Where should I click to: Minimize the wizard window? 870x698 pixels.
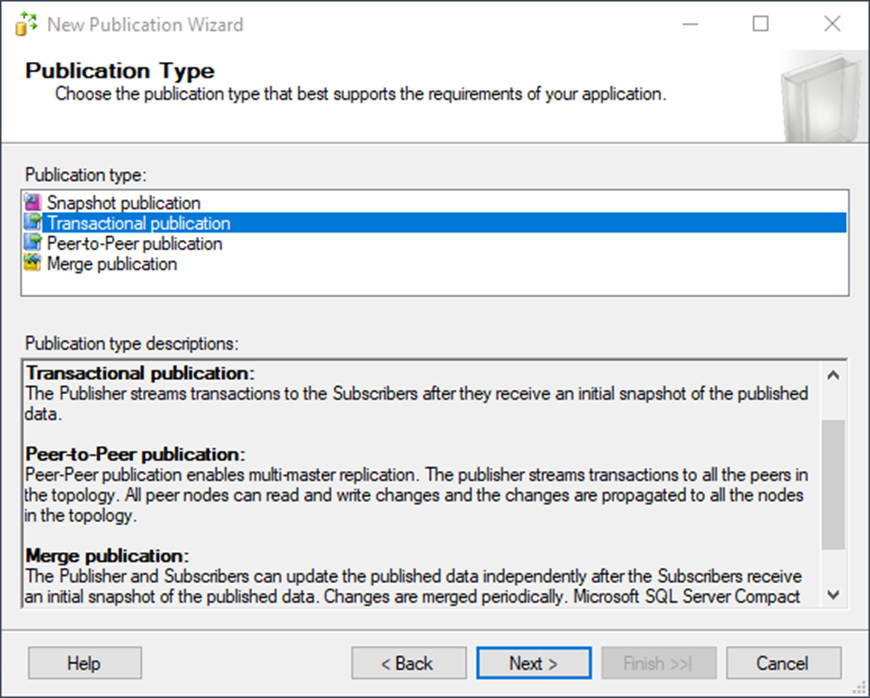(690, 24)
